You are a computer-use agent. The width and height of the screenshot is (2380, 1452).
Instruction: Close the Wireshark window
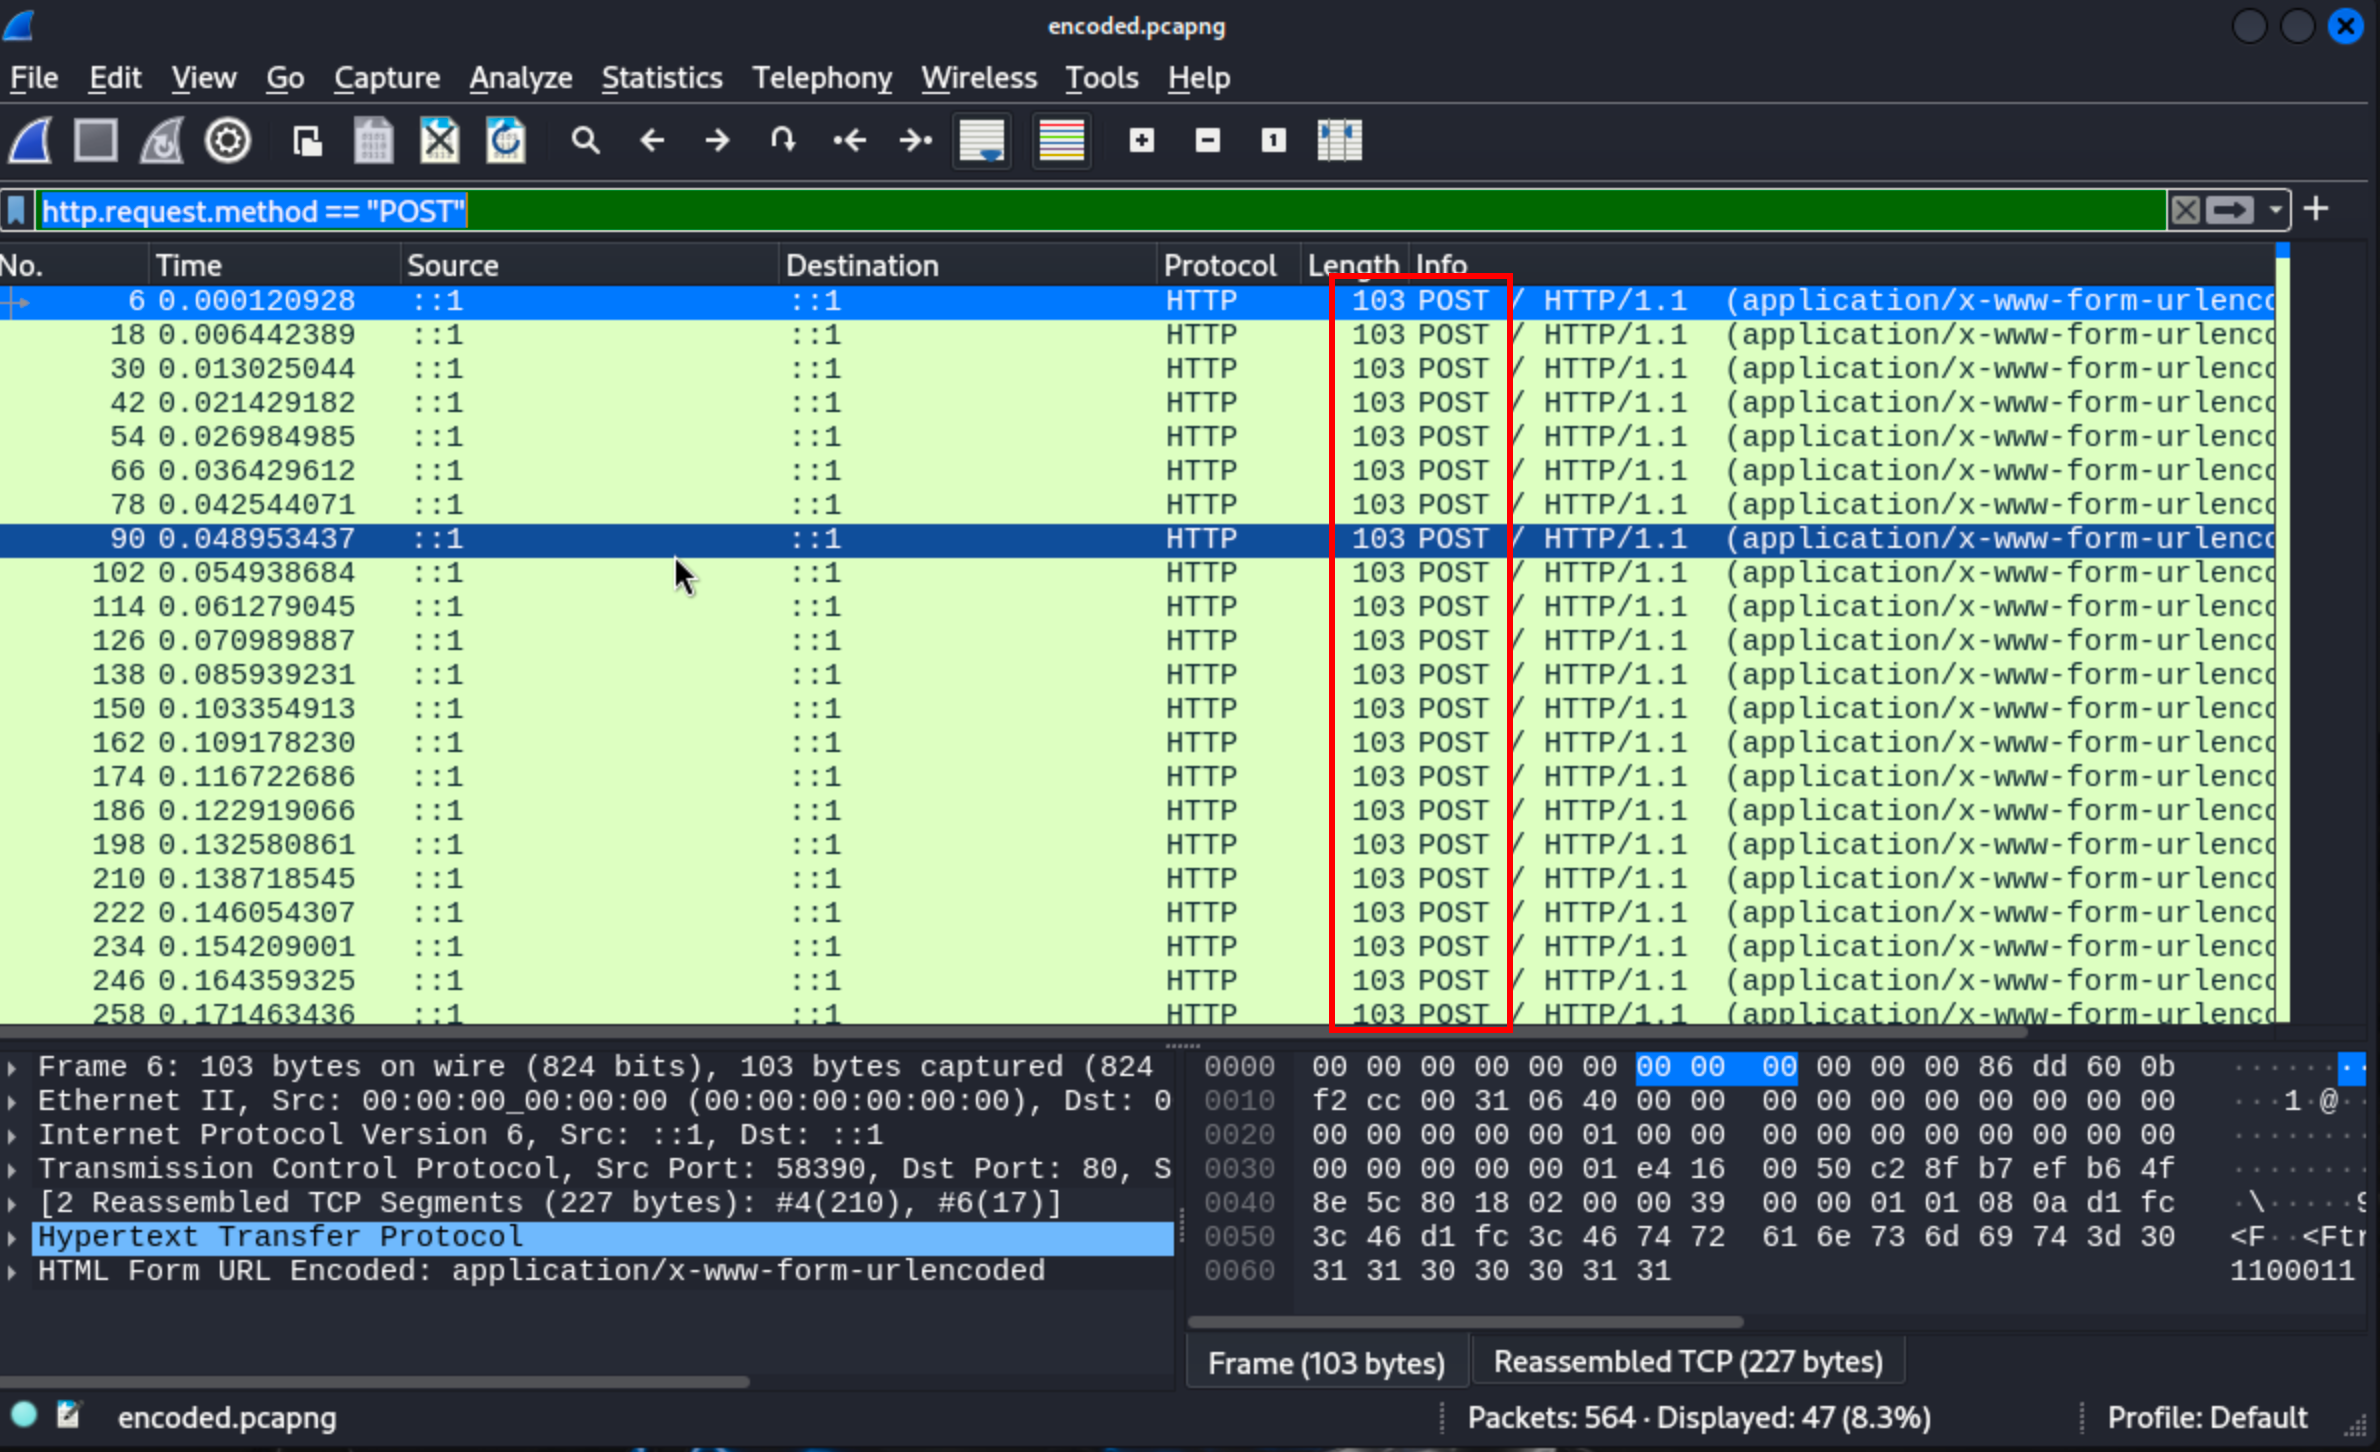2345,25
